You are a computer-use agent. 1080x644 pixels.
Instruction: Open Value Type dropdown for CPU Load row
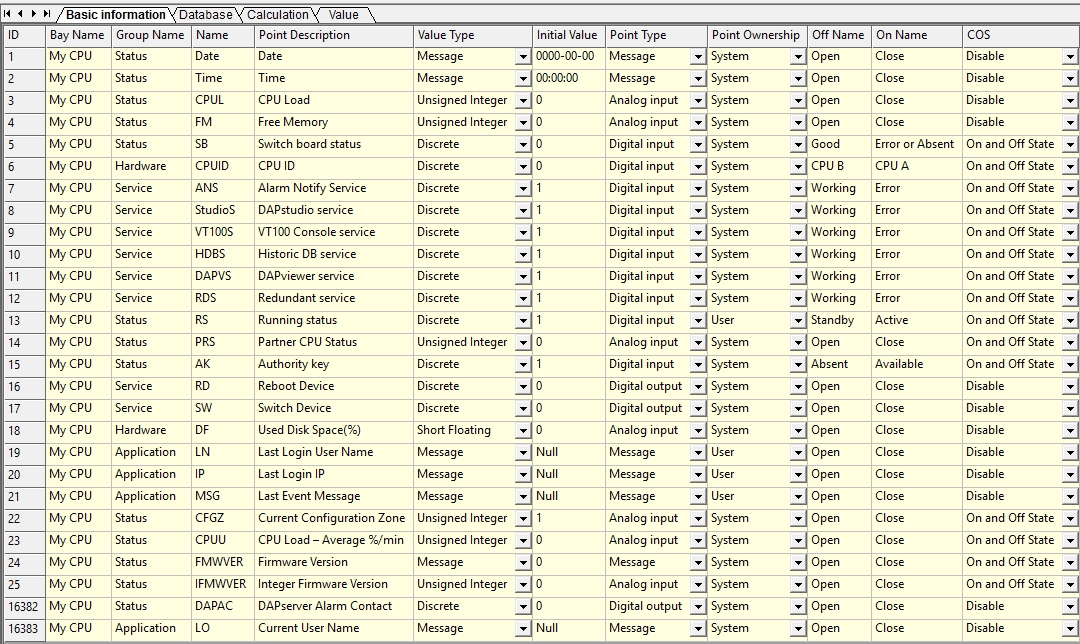(523, 101)
